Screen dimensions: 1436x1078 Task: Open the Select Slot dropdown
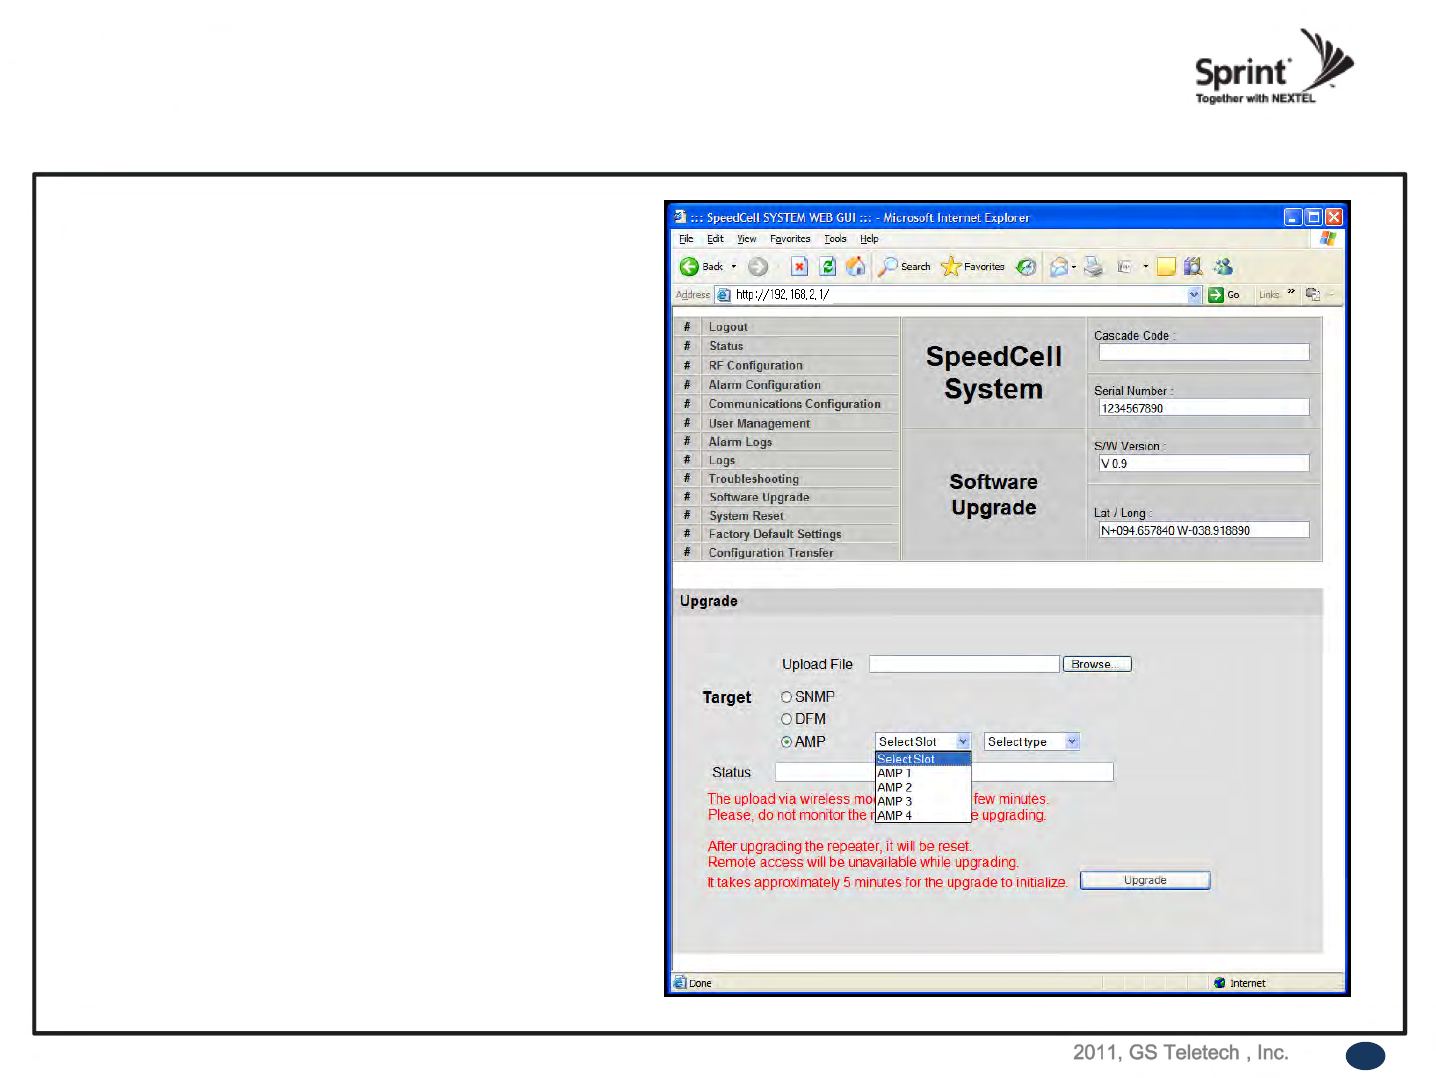923,742
